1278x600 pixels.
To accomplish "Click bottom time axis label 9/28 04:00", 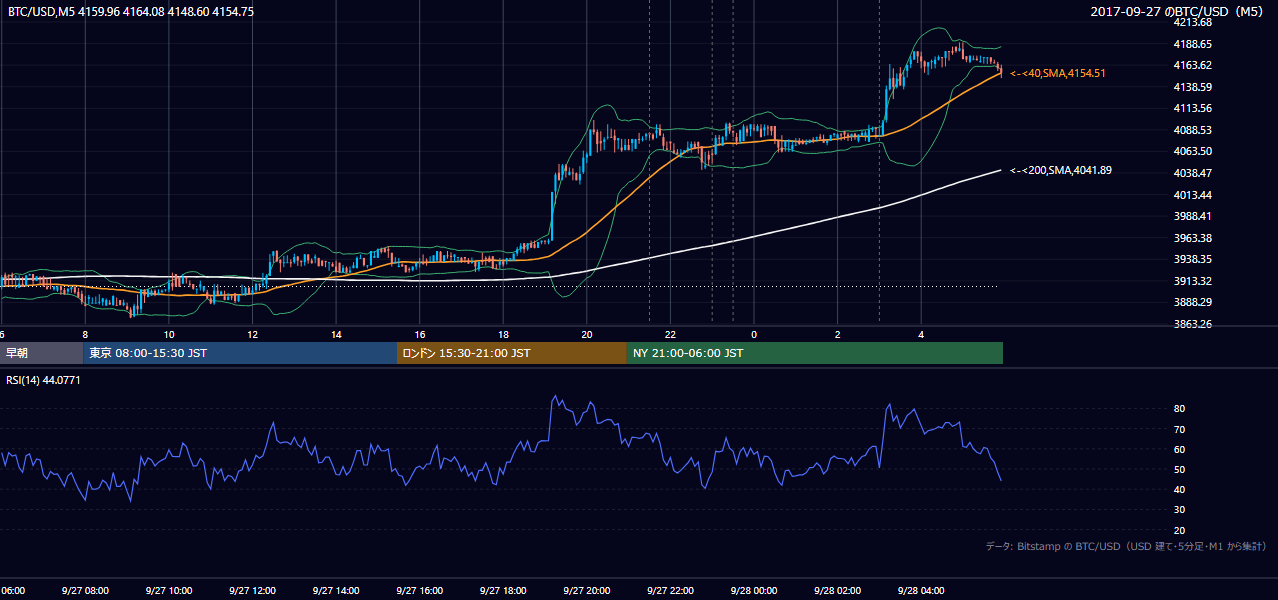I will coord(921,591).
